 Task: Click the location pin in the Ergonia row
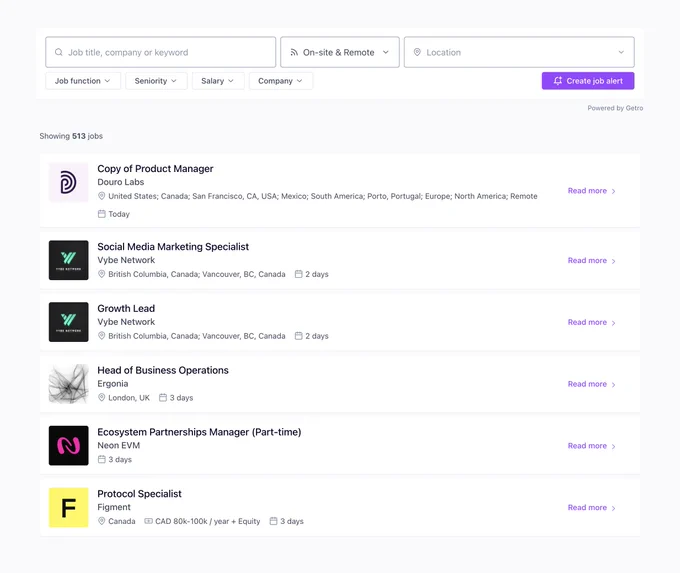coord(101,397)
